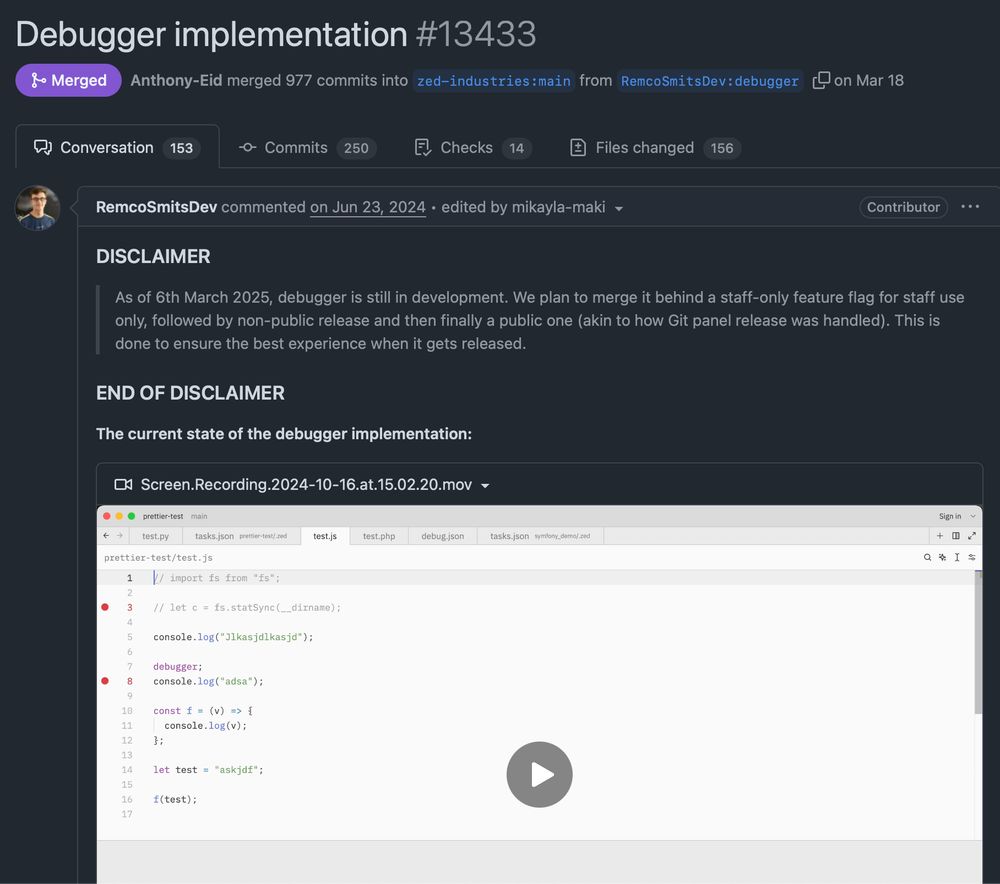Click the 'main' branch label in editor title bar
Image resolution: width=1000 pixels, height=884 pixels.
pyautogui.click(x=199, y=516)
